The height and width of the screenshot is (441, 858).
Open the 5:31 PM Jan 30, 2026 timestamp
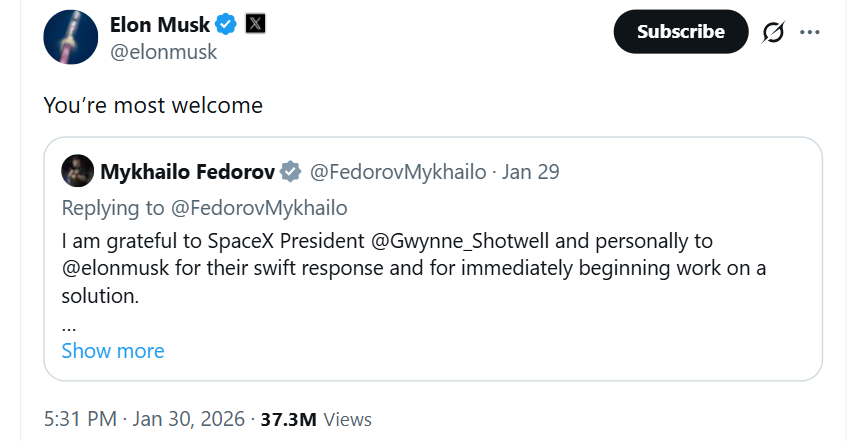(145, 419)
